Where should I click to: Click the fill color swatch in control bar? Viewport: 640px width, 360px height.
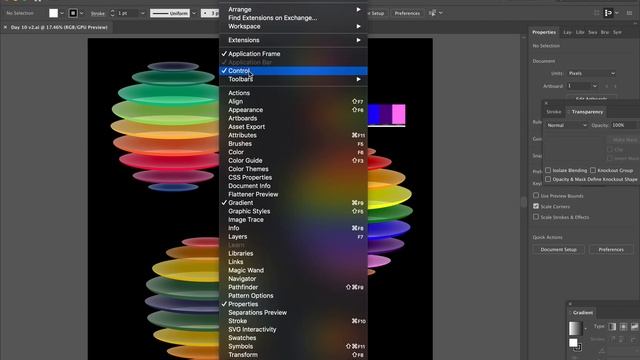click(x=53, y=13)
